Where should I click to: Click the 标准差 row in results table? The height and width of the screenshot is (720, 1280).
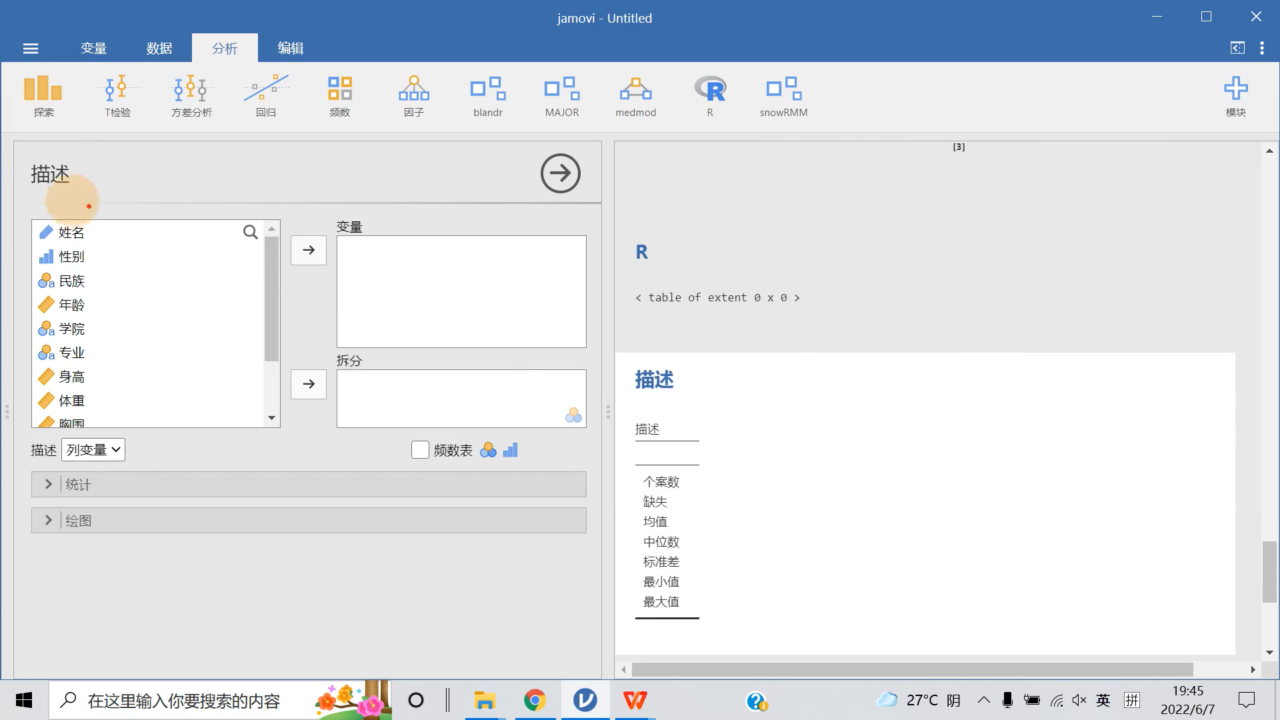(x=661, y=561)
